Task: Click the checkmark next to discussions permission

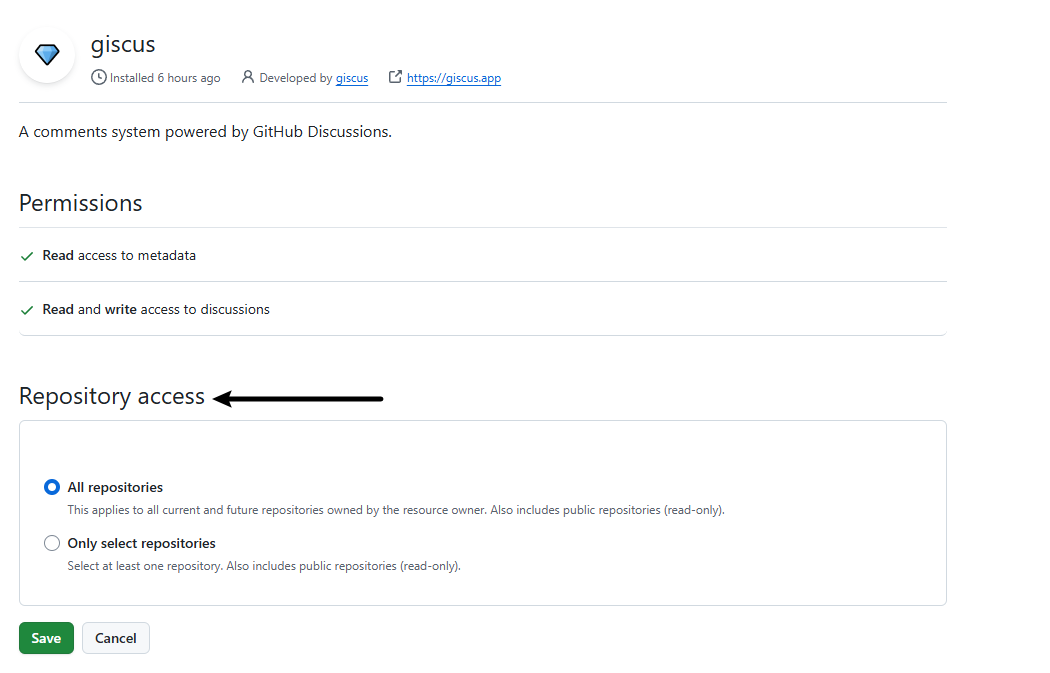Action: 27,310
